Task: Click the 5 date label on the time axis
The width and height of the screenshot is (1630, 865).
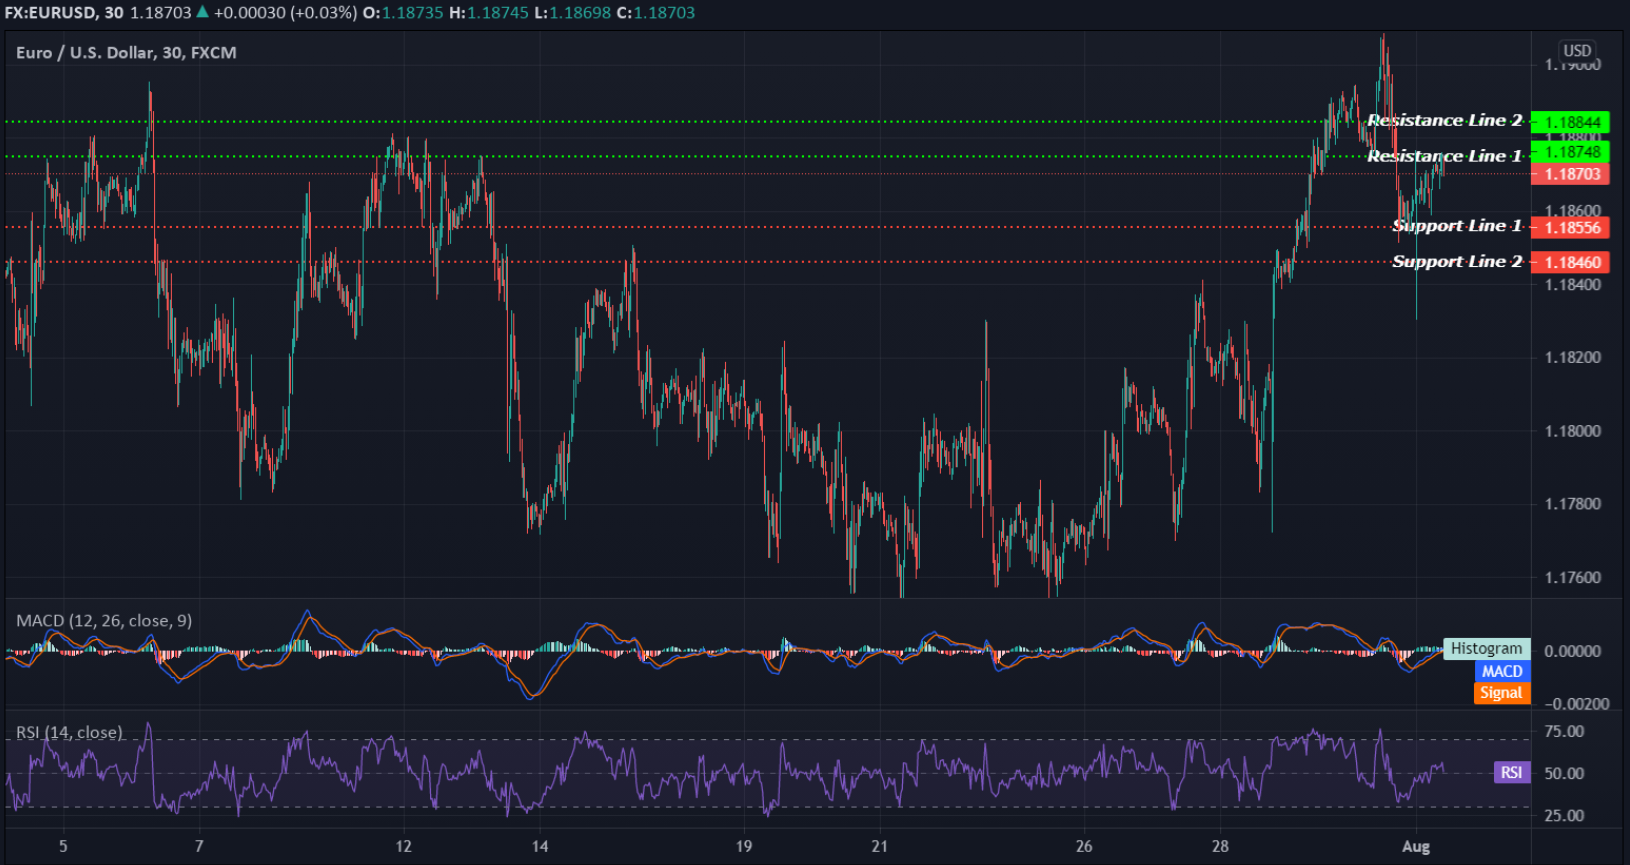Action: [63, 846]
